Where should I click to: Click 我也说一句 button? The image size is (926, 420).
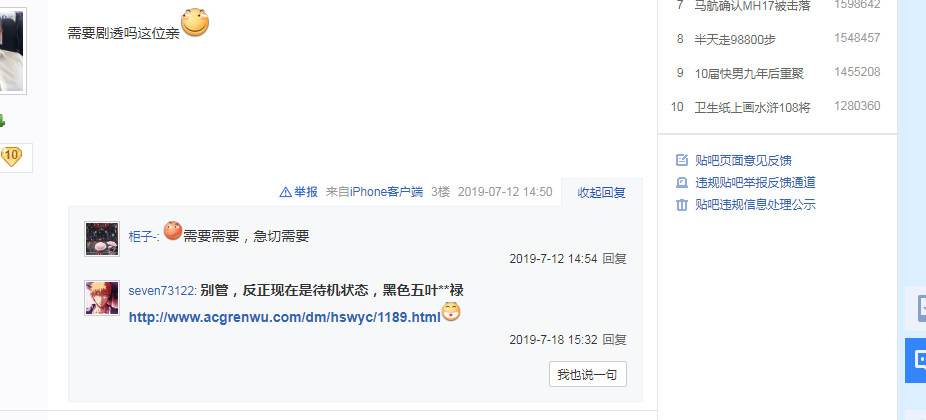pyautogui.click(x=588, y=375)
